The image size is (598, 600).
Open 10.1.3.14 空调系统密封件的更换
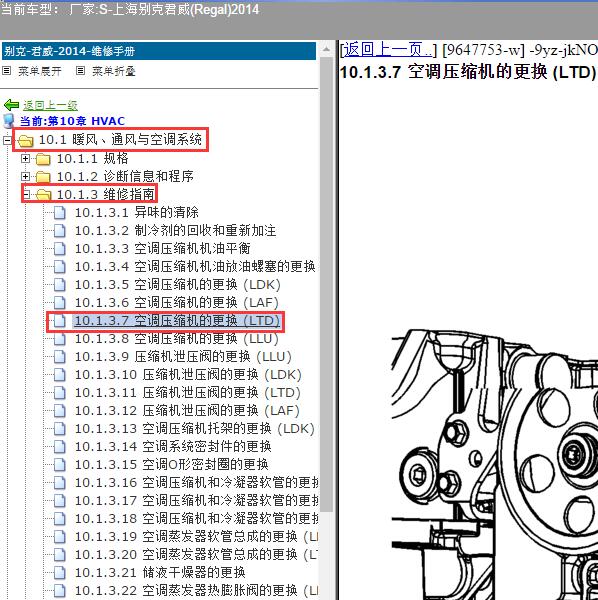(173, 447)
